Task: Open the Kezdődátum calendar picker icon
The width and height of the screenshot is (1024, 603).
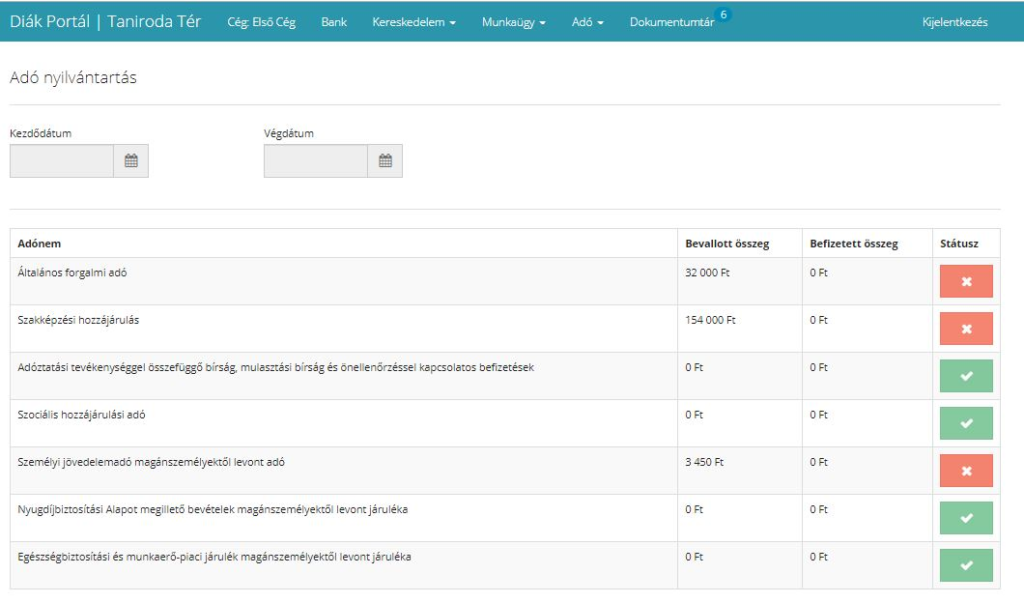Action: [131, 161]
